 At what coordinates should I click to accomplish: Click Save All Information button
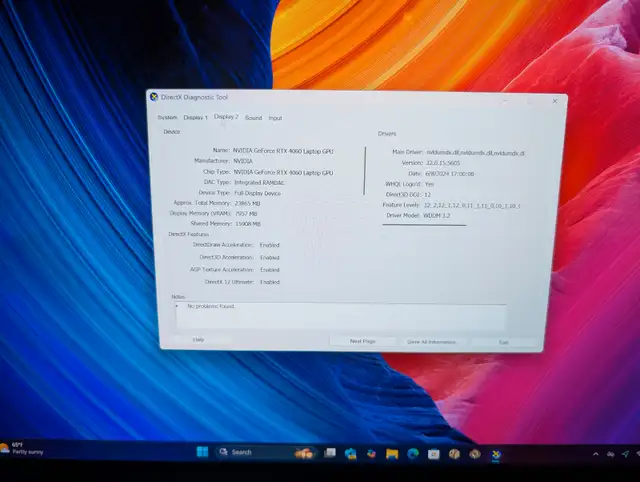coord(431,342)
